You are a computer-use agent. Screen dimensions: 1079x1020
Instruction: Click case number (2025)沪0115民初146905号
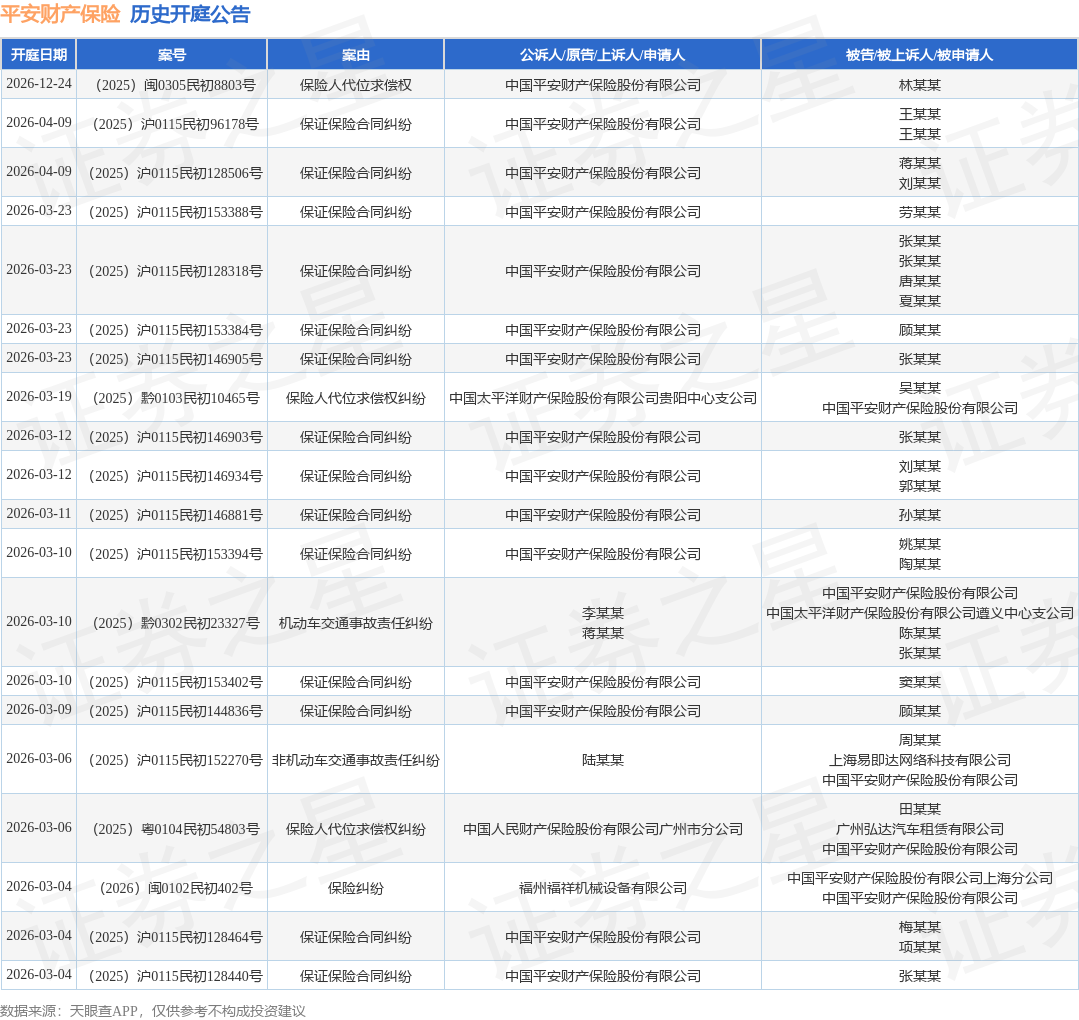[x=171, y=359]
